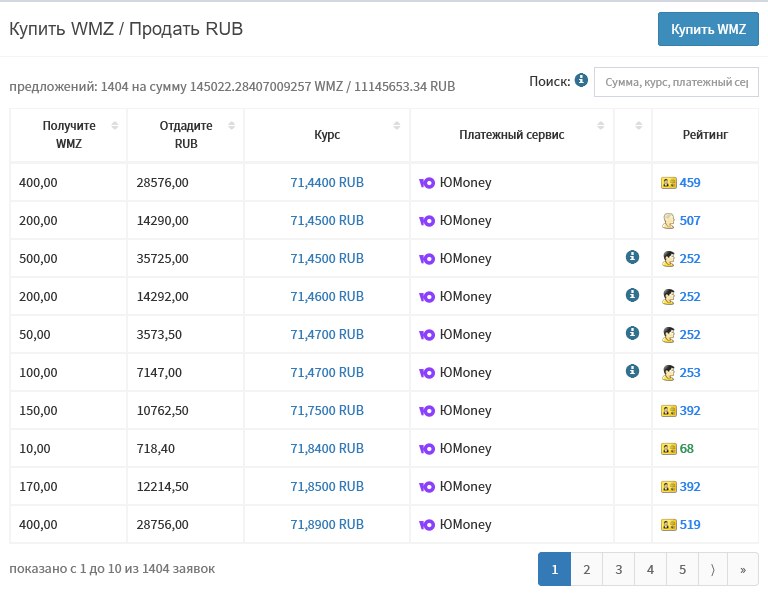Click the ЮMoney logo in the 71,4400 row
768x593 pixels.
tap(427, 183)
